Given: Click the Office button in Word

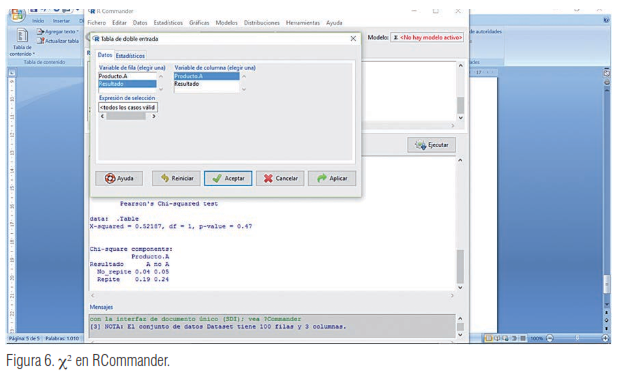Looking at the screenshot, I should (x=17, y=15).
